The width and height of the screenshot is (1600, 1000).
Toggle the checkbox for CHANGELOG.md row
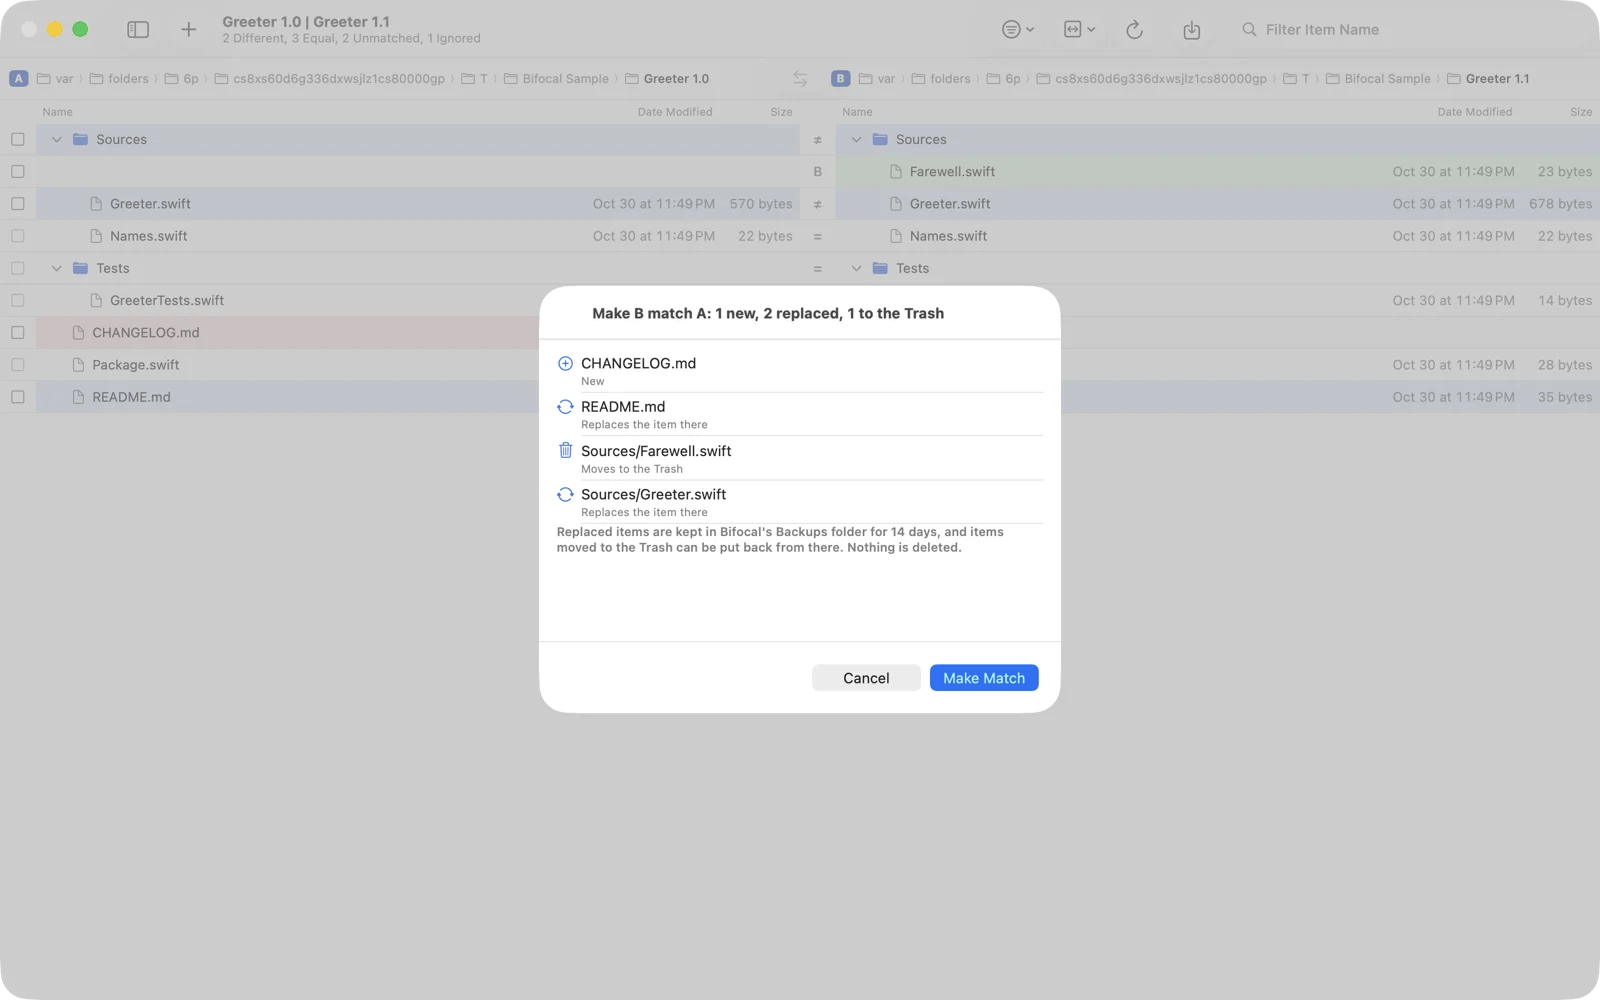pyautogui.click(x=18, y=333)
